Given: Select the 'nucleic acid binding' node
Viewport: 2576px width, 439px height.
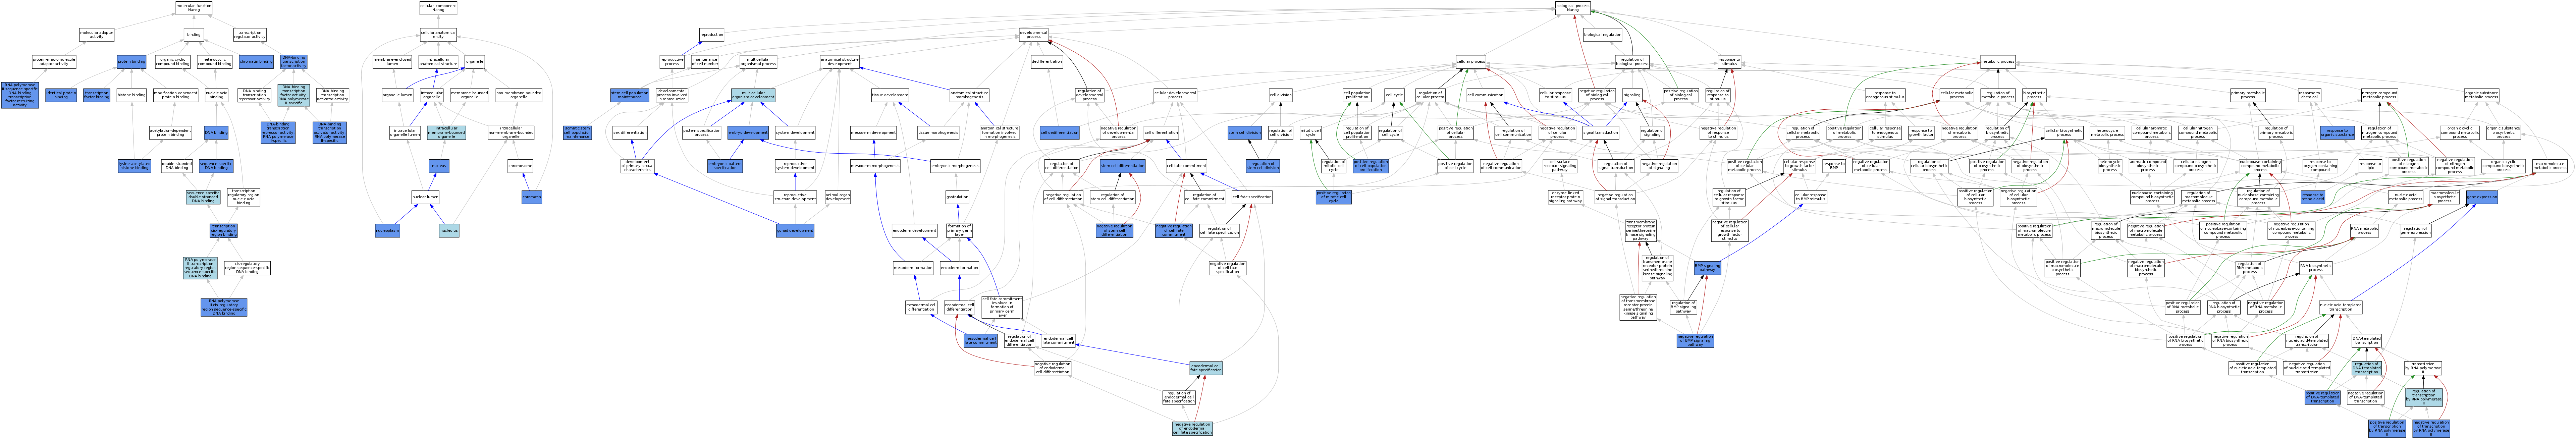Looking at the screenshot, I should click(217, 95).
